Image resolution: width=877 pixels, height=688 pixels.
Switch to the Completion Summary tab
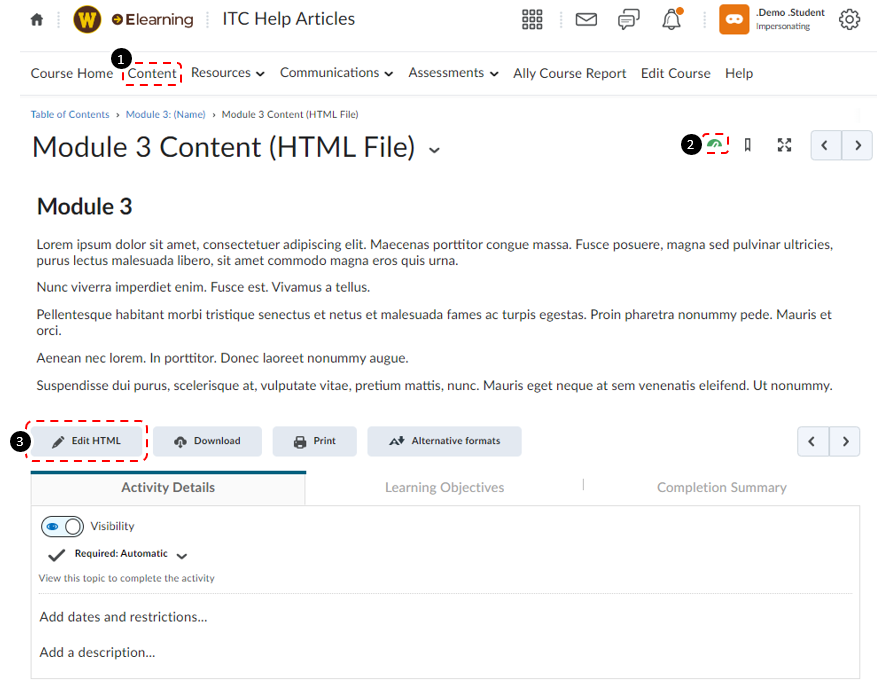721,487
